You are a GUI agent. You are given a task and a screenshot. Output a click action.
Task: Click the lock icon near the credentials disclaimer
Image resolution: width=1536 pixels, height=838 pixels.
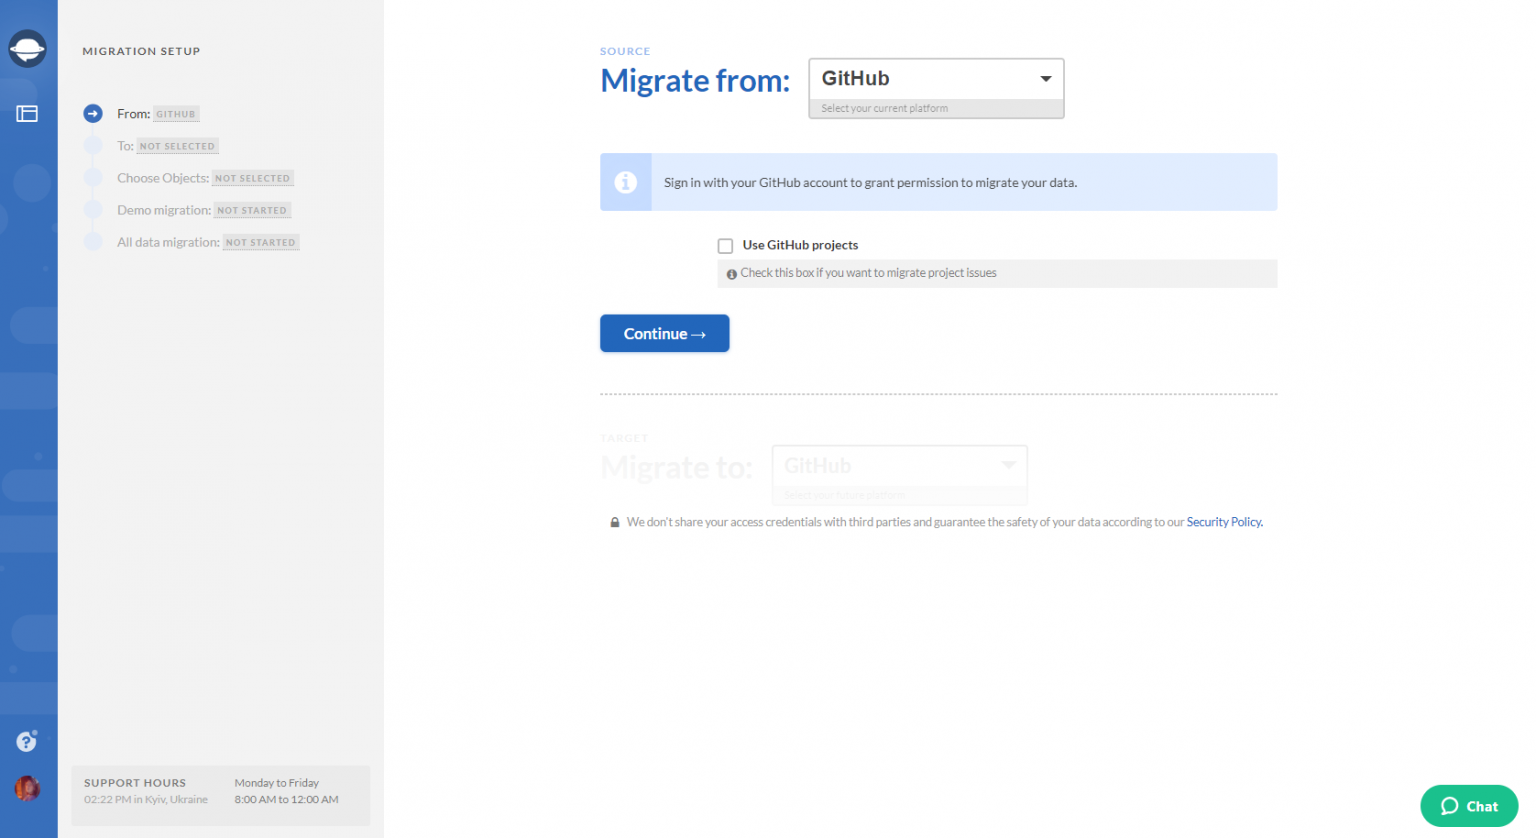pos(615,521)
